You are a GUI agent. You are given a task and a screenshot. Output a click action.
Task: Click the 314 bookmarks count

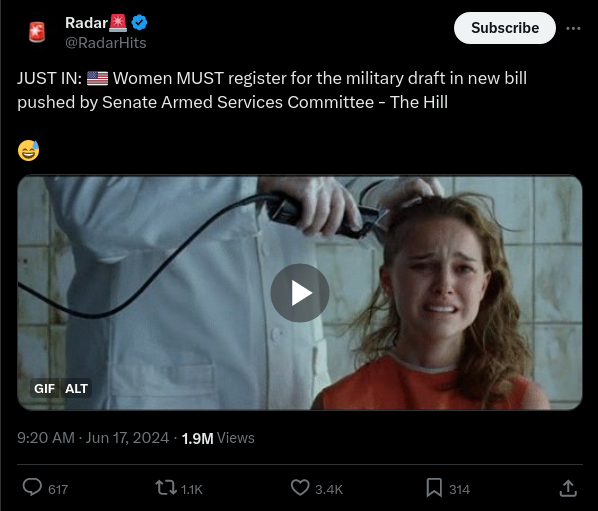[459, 489]
